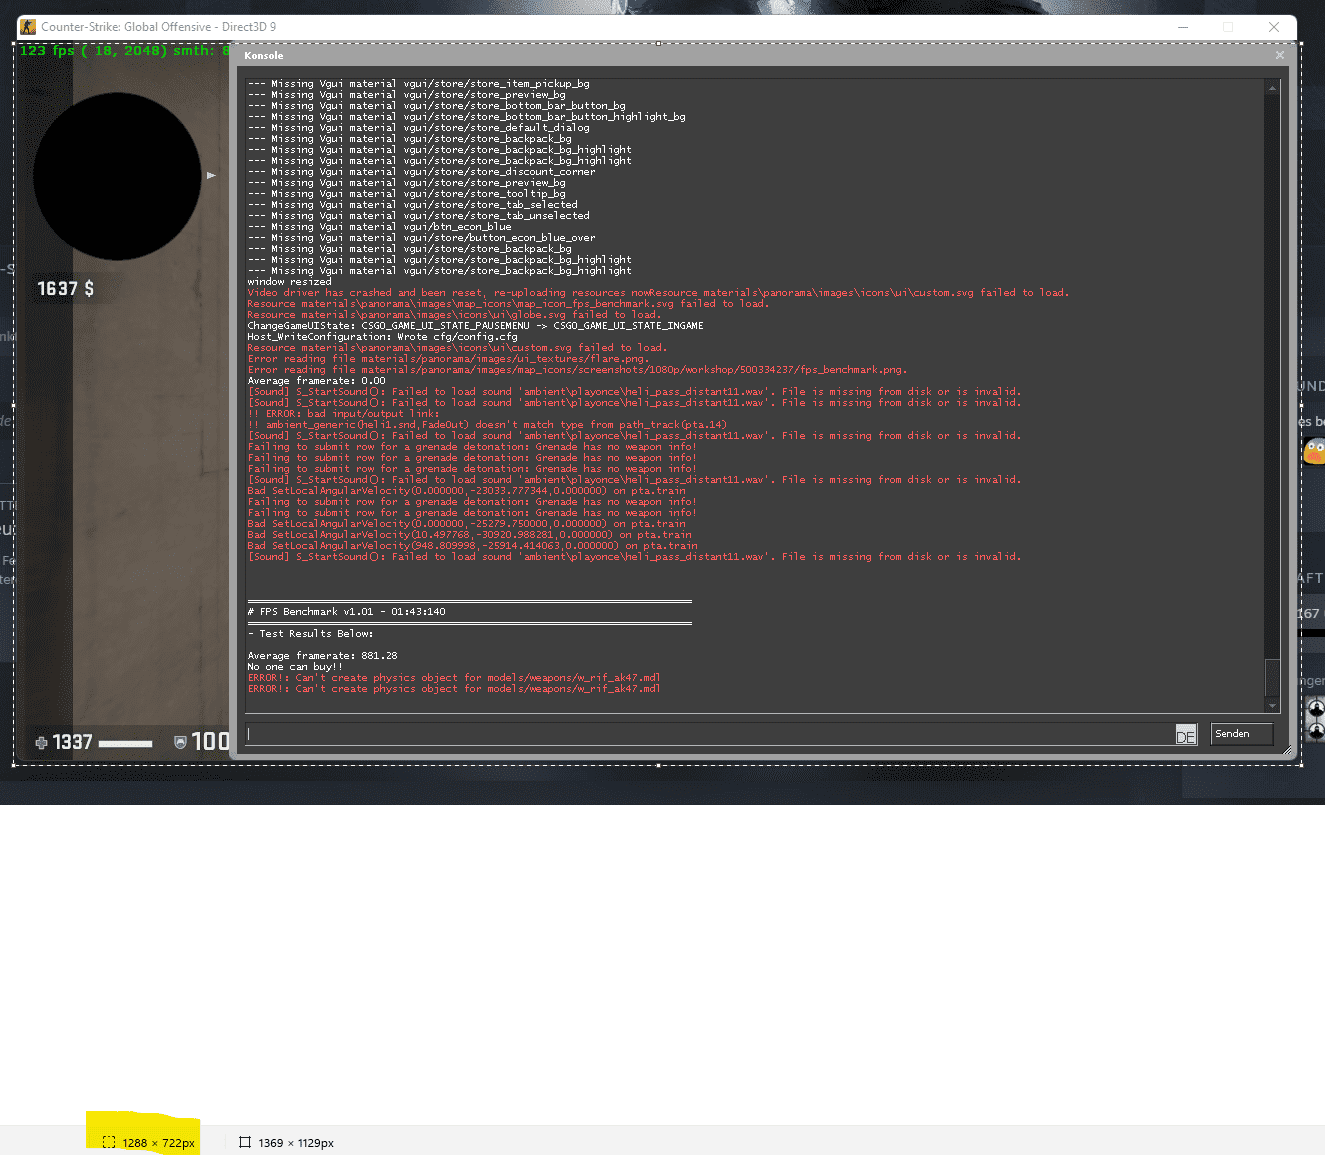Click the 'Average framerate: 0.00' line

tap(317, 381)
